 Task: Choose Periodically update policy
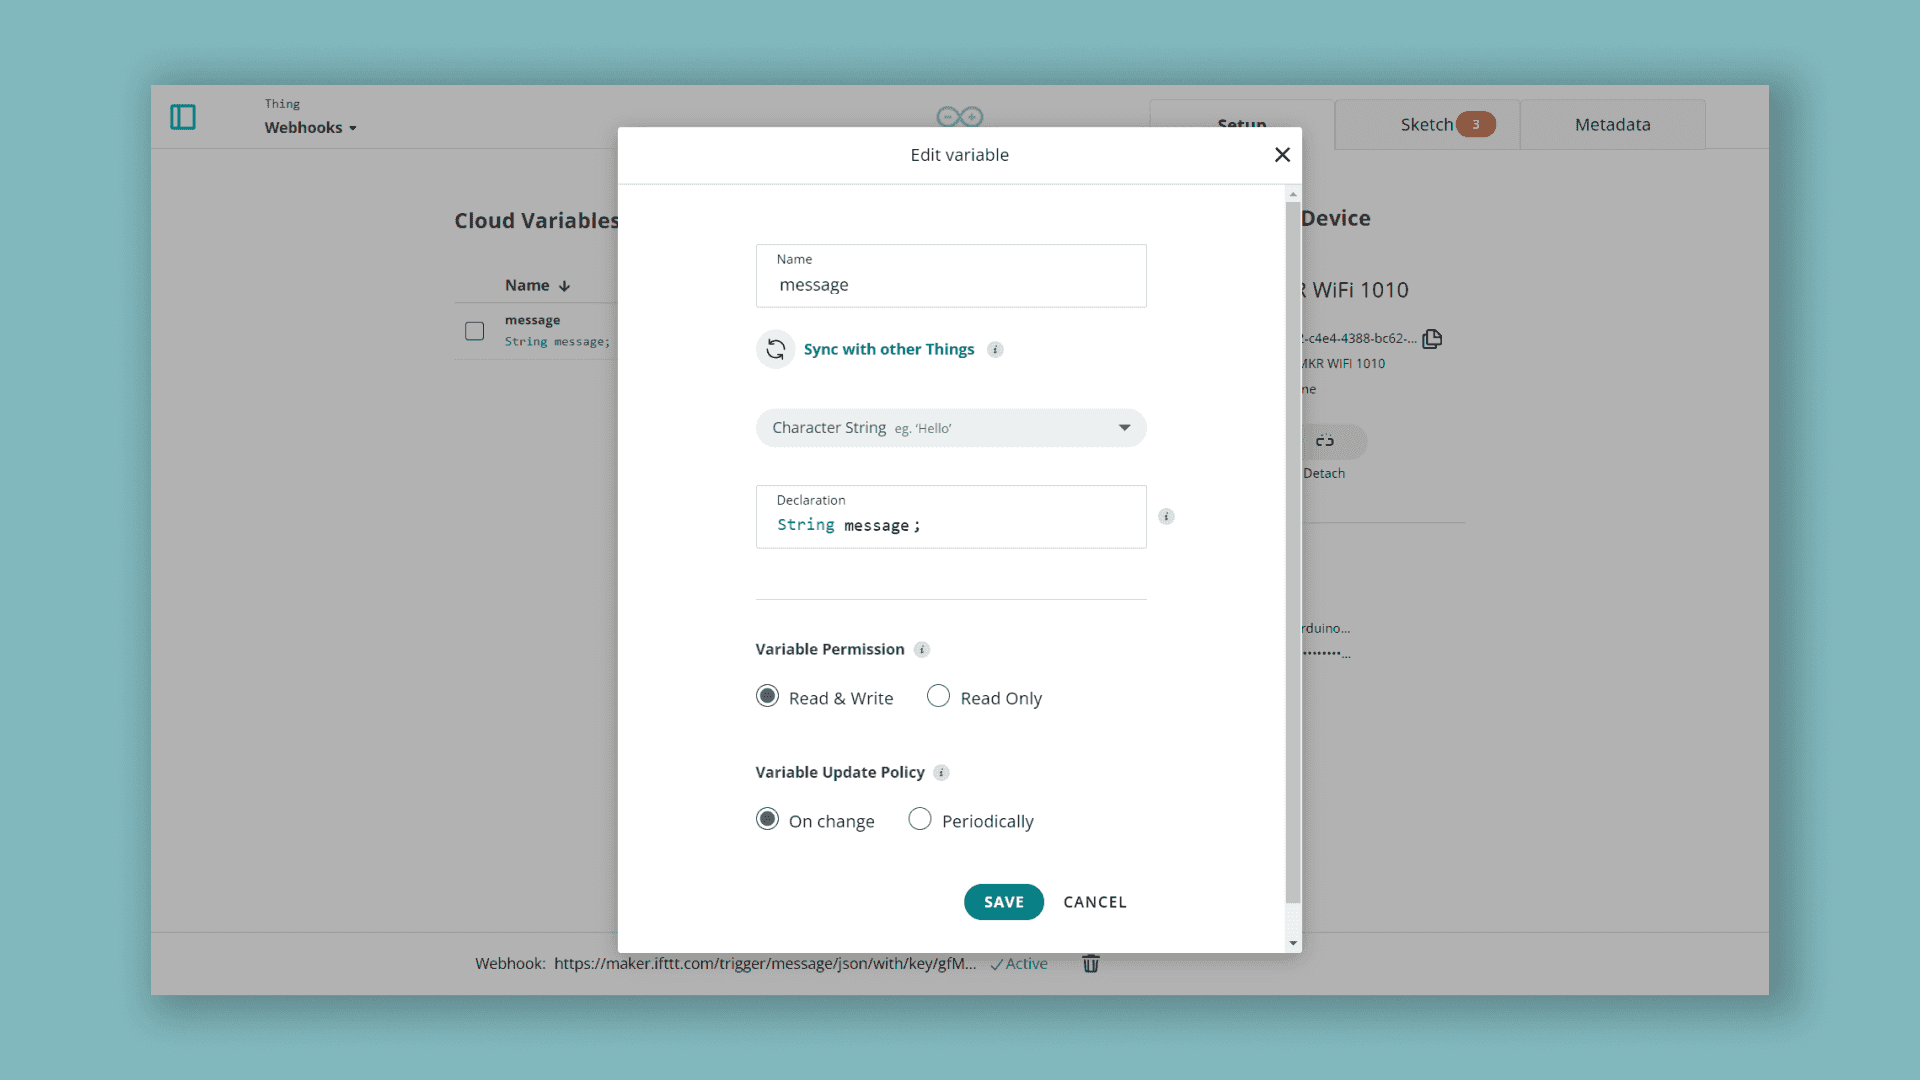point(920,819)
